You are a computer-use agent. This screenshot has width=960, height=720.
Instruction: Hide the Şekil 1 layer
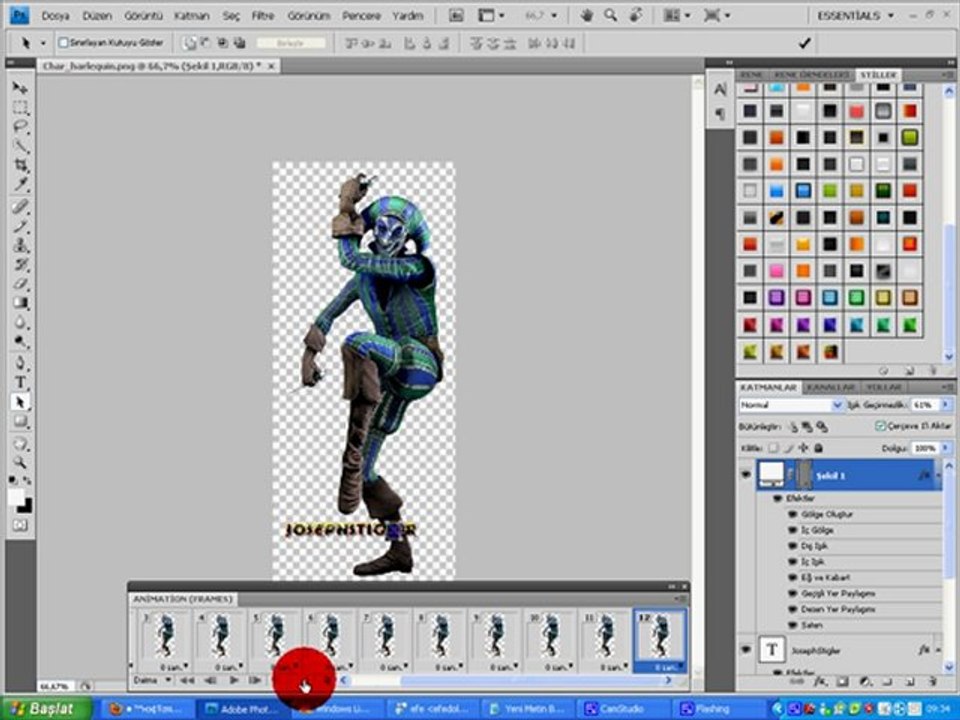pyautogui.click(x=746, y=475)
